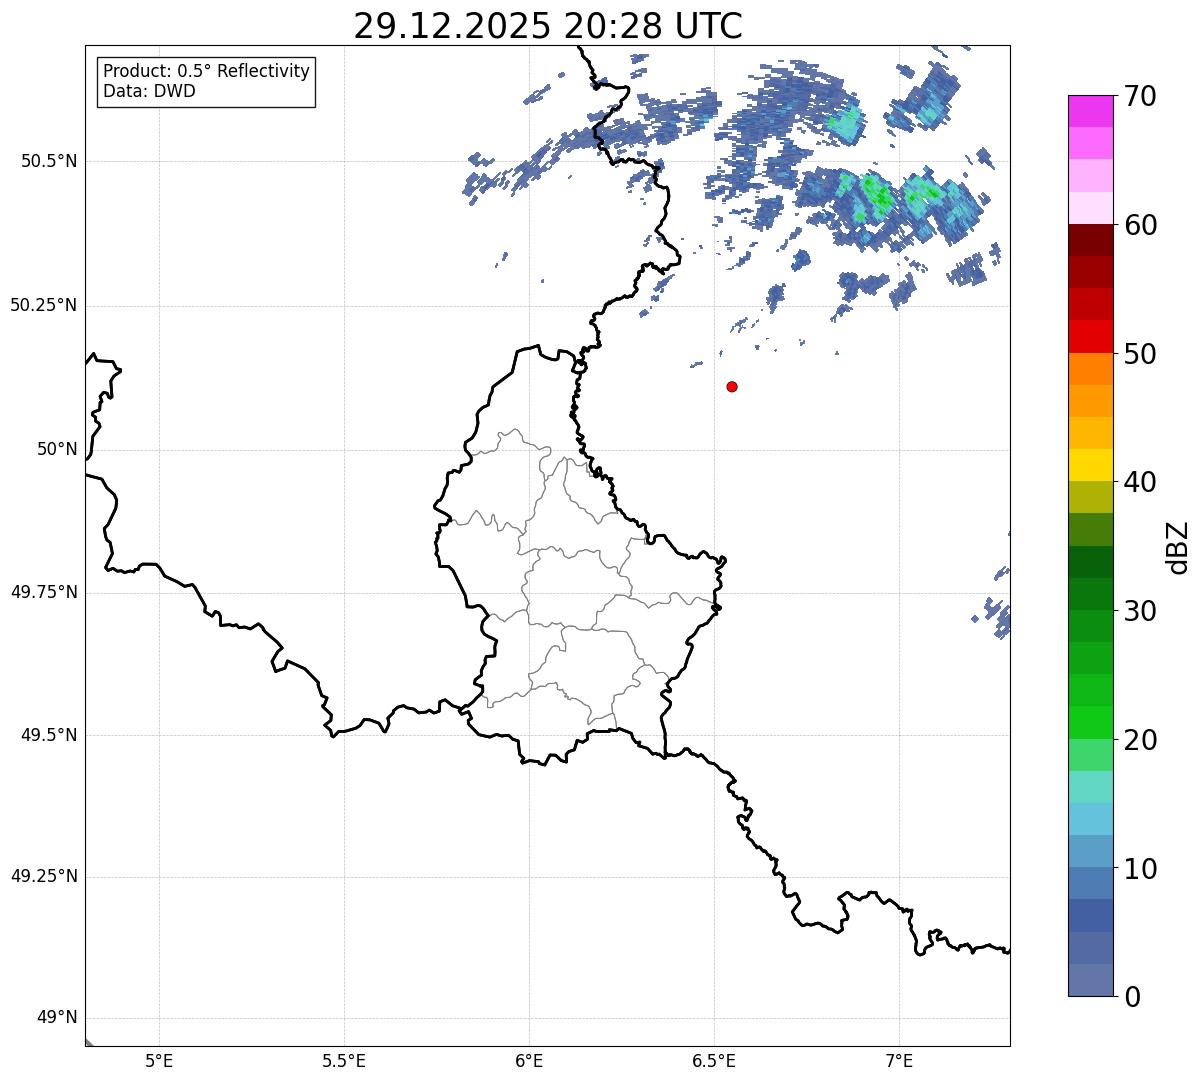Click the dBZ colorbar axis label
Image resolution: width=1202 pixels, height=1081 pixels.
pyautogui.click(x=1178, y=547)
